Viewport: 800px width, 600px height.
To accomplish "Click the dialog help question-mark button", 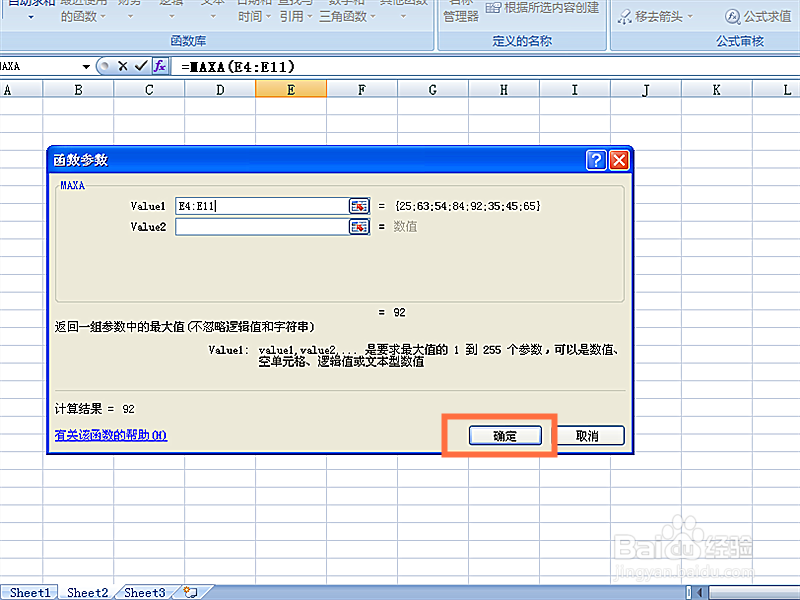I will tap(596, 160).
